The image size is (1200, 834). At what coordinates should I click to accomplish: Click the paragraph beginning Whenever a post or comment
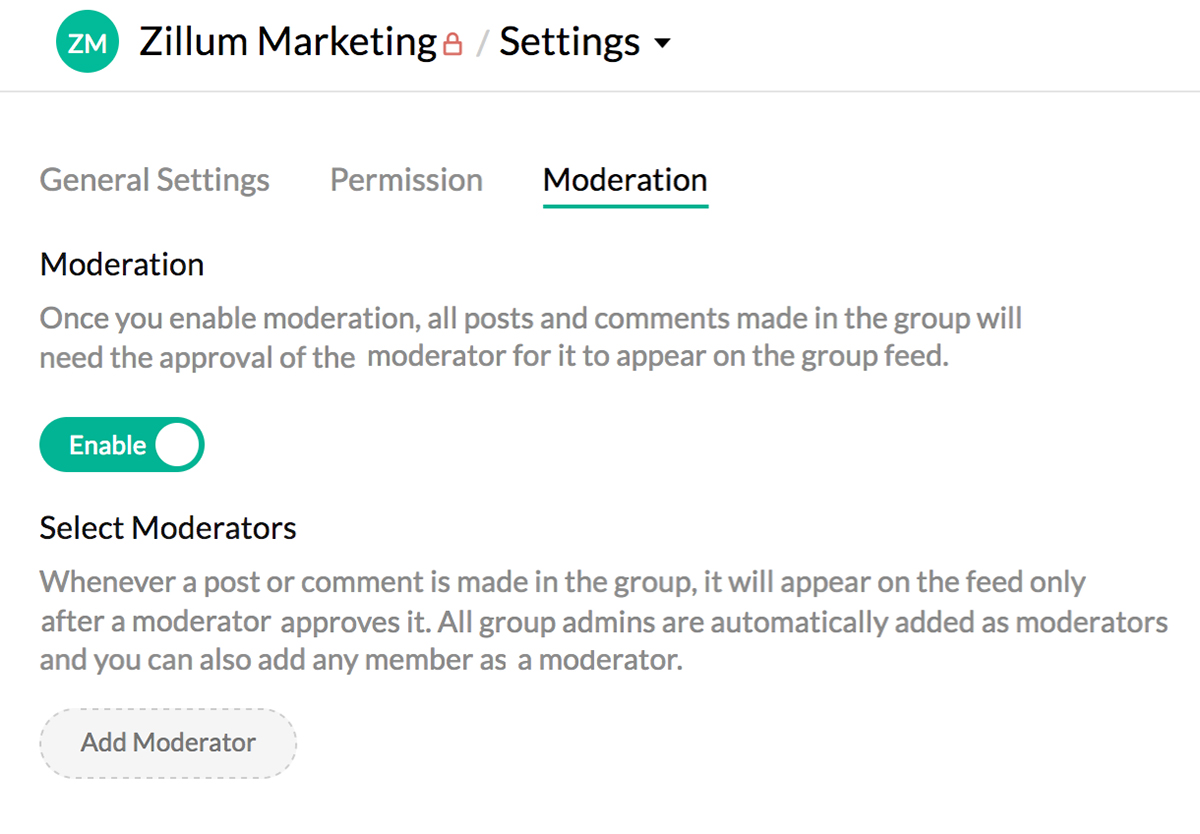pyautogui.click(x=562, y=582)
